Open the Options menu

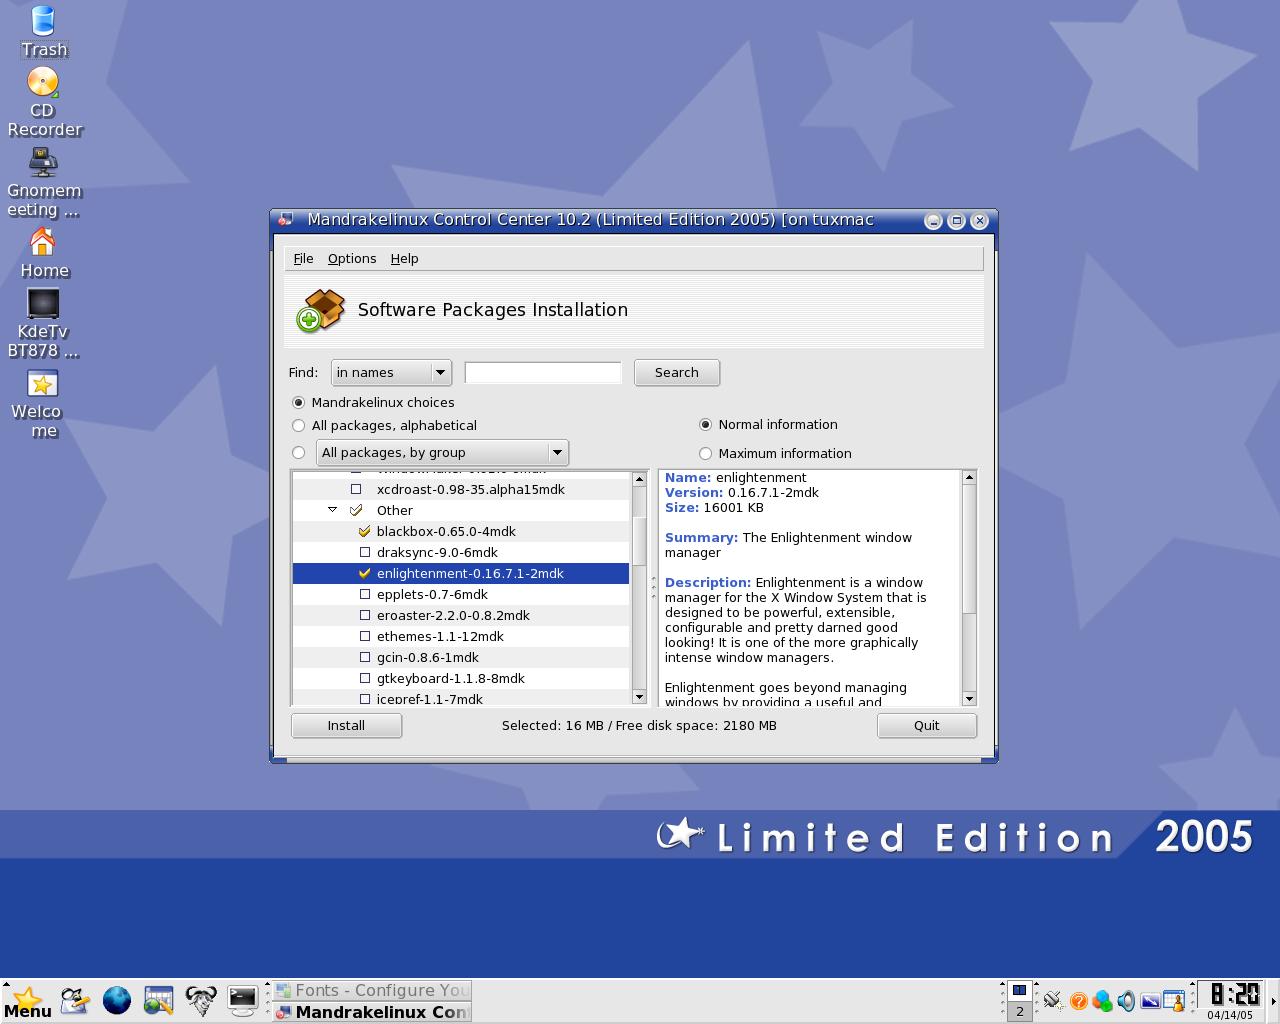click(x=352, y=258)
